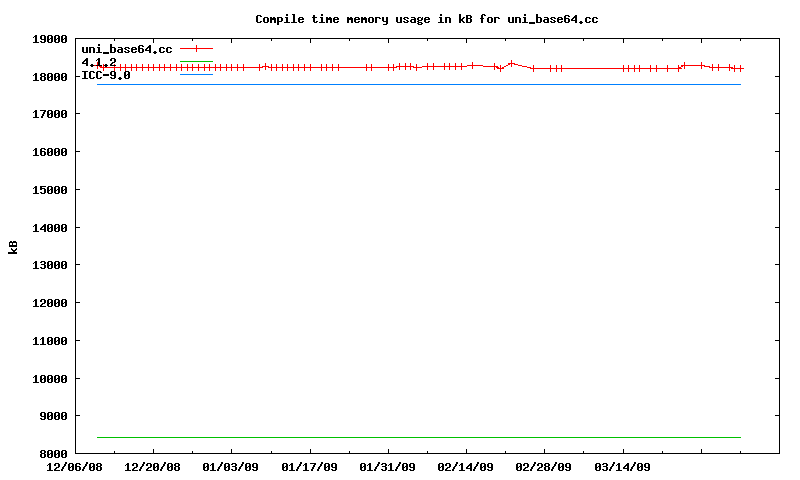The image size is (800, 480).
Task: Click the light blue line below 18000 kB
Action: tap(420, 84)
